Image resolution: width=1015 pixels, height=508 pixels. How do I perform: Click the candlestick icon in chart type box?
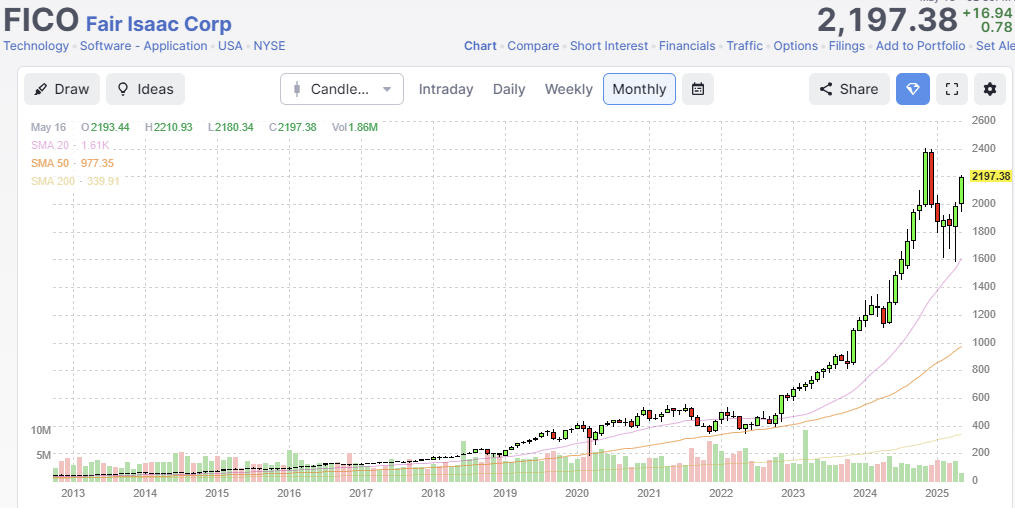pyautogui.click(x=298, y=89)
